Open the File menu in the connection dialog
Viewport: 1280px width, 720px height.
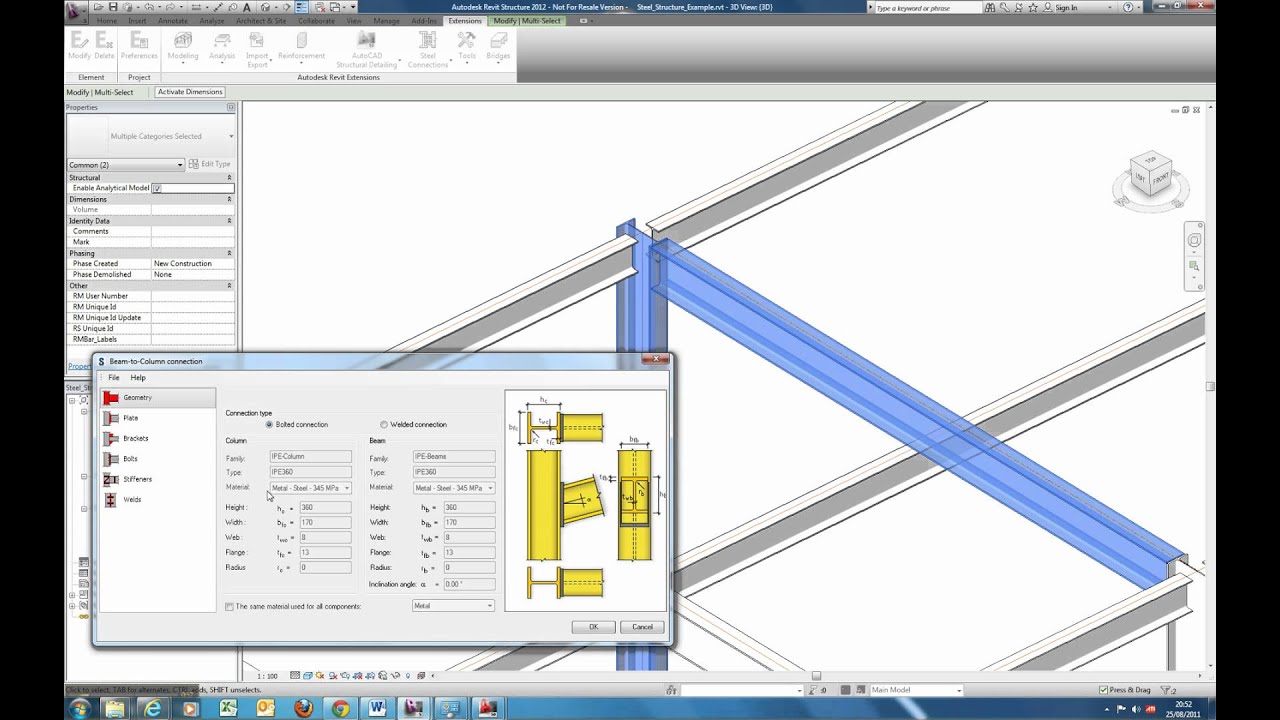[x=113, y=377]
